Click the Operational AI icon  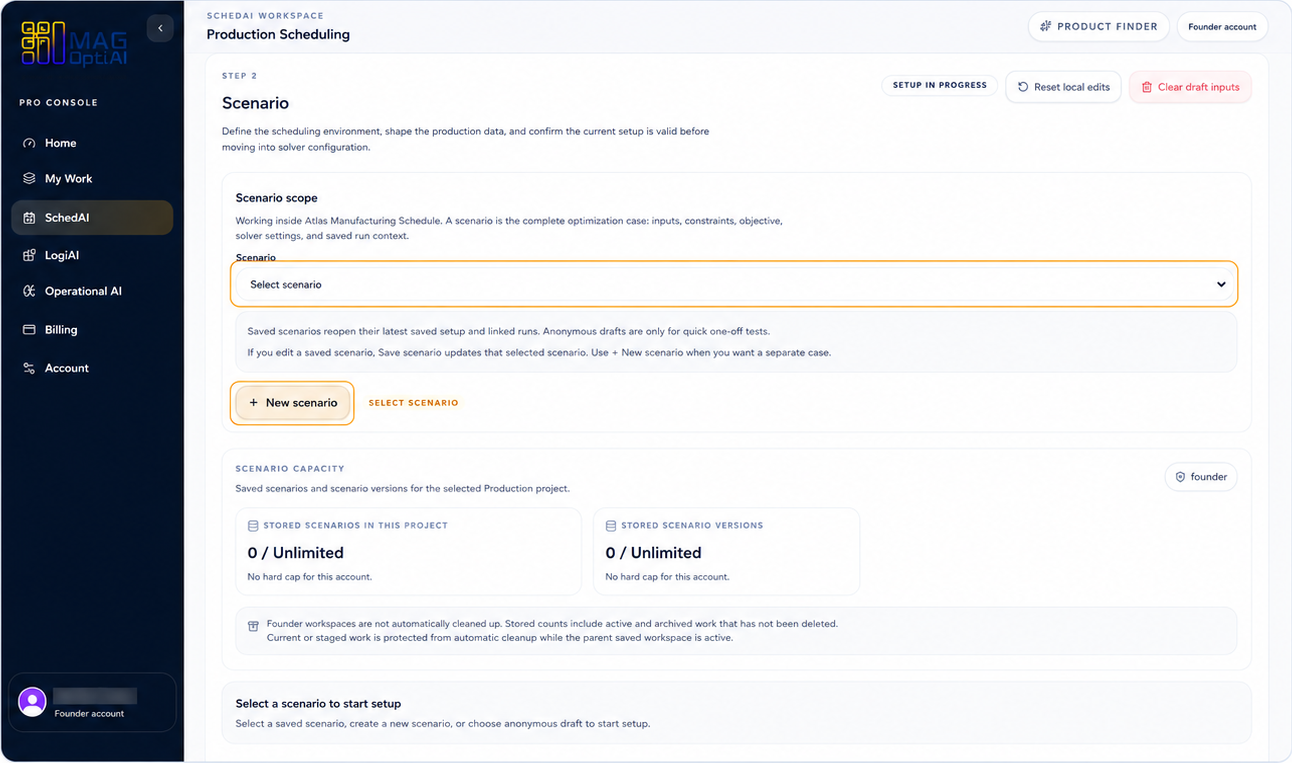(29, 292)
